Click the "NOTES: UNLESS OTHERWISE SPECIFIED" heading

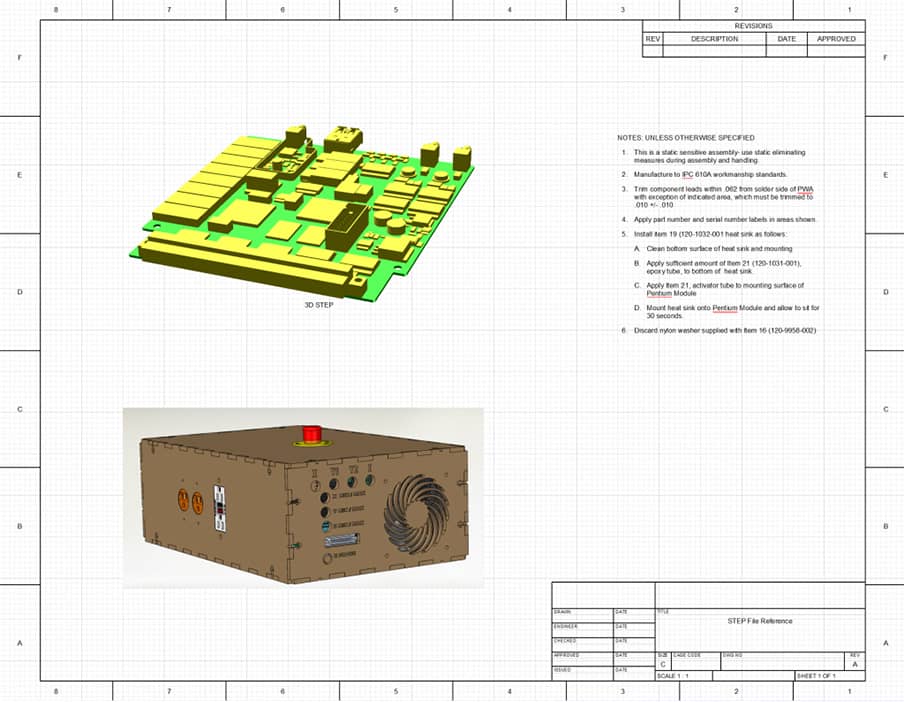coord(686,138)
